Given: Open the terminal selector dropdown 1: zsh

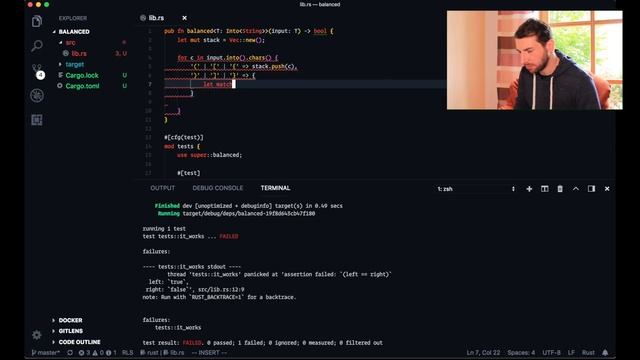Looking at the screenshot, I should coord(476,189).
